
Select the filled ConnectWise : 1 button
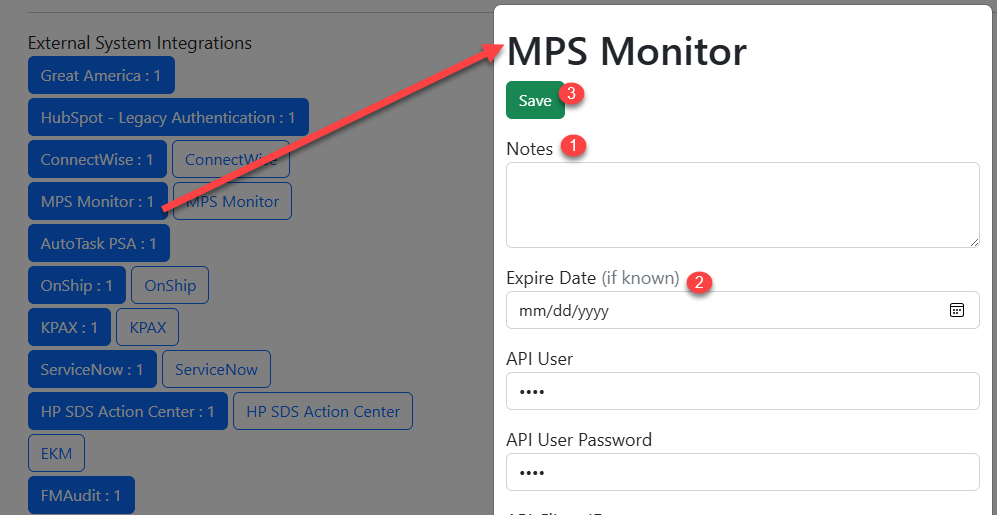coord(97,160)
